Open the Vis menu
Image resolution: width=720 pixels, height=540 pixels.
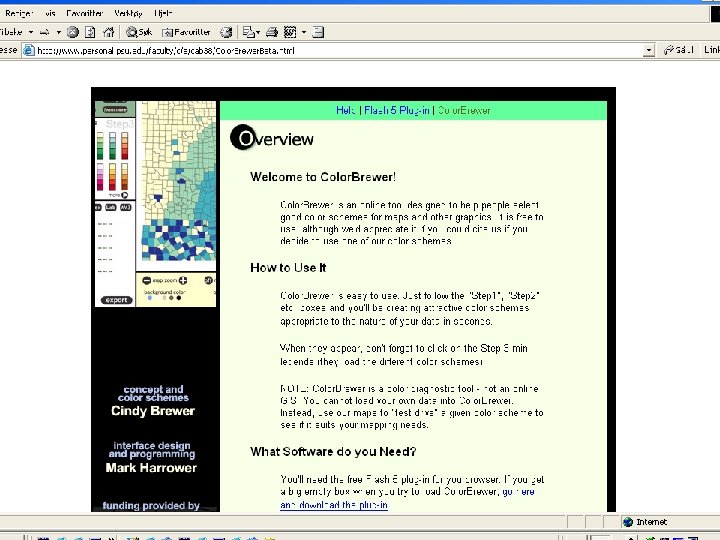pyautogui.click(x=50, y=13)
